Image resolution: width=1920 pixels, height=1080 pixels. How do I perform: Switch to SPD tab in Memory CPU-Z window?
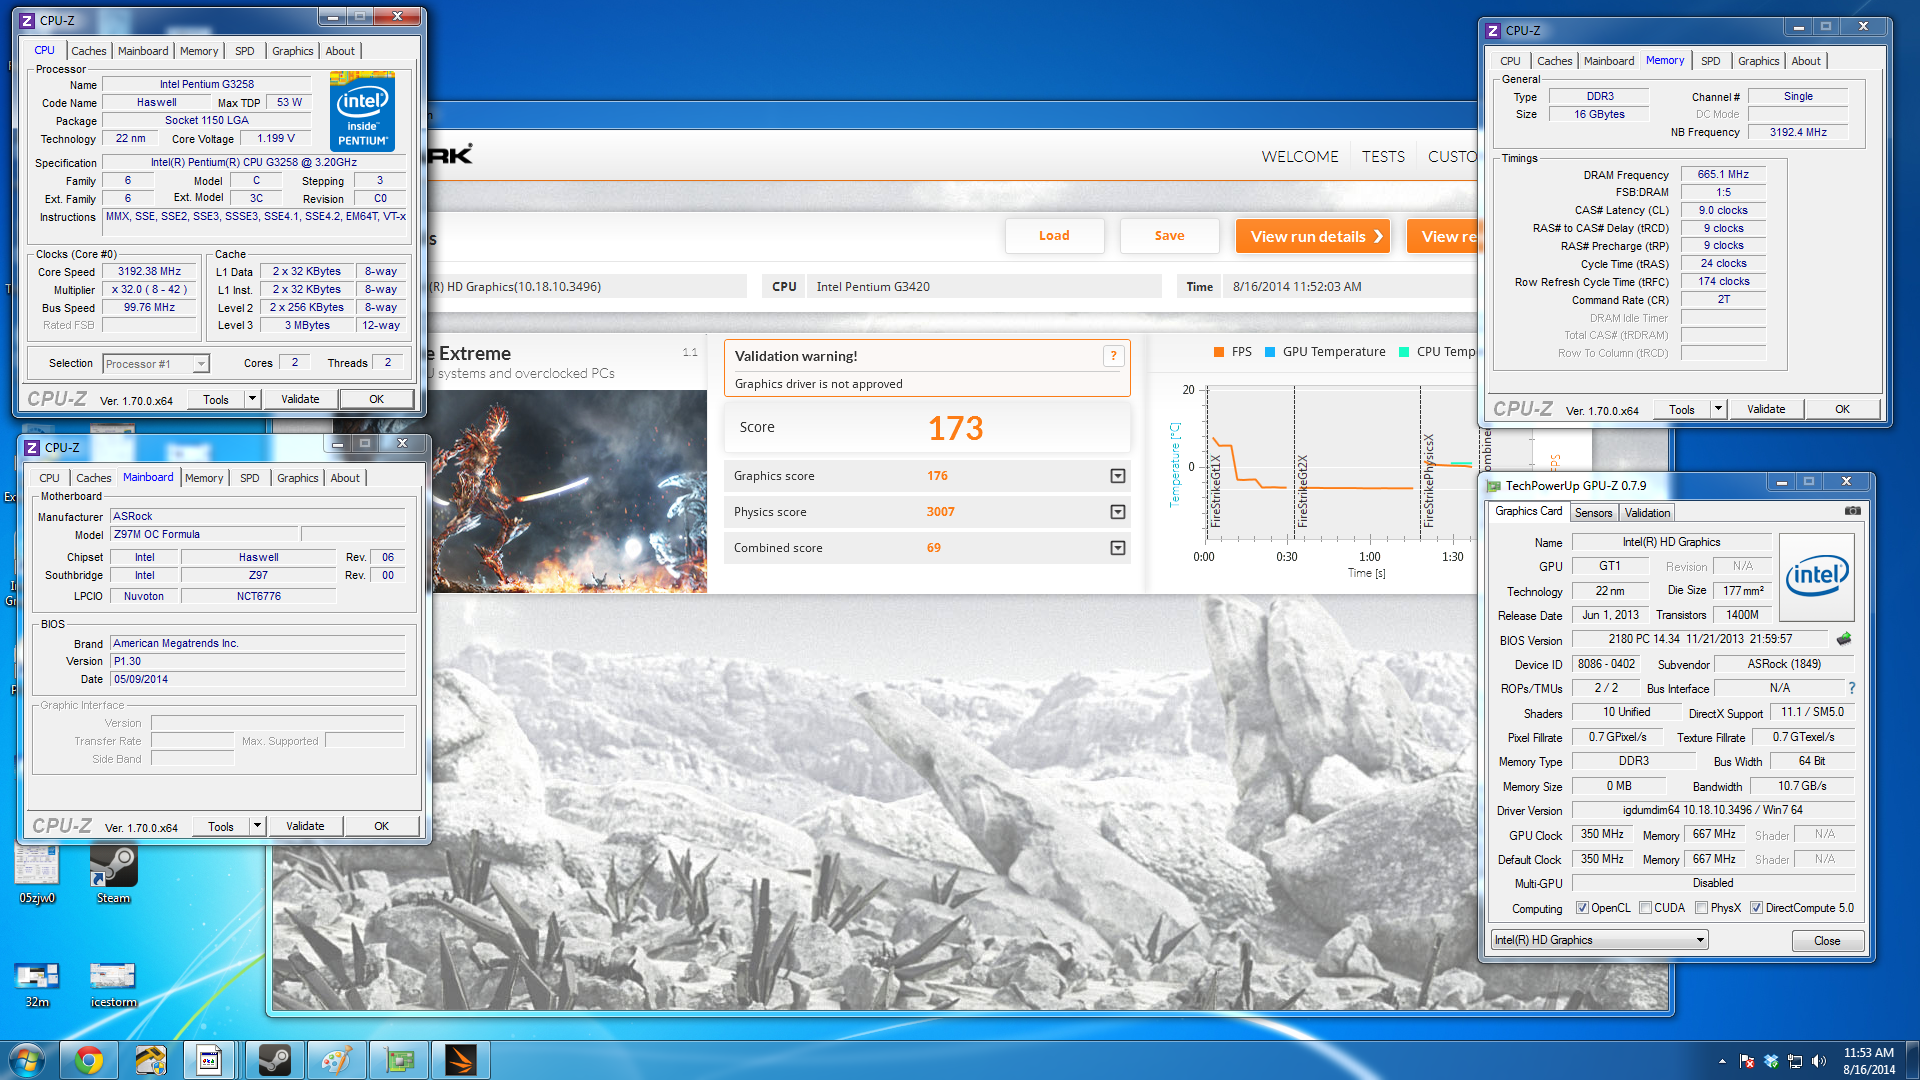pyautogui.click(x=1711, y=61)
